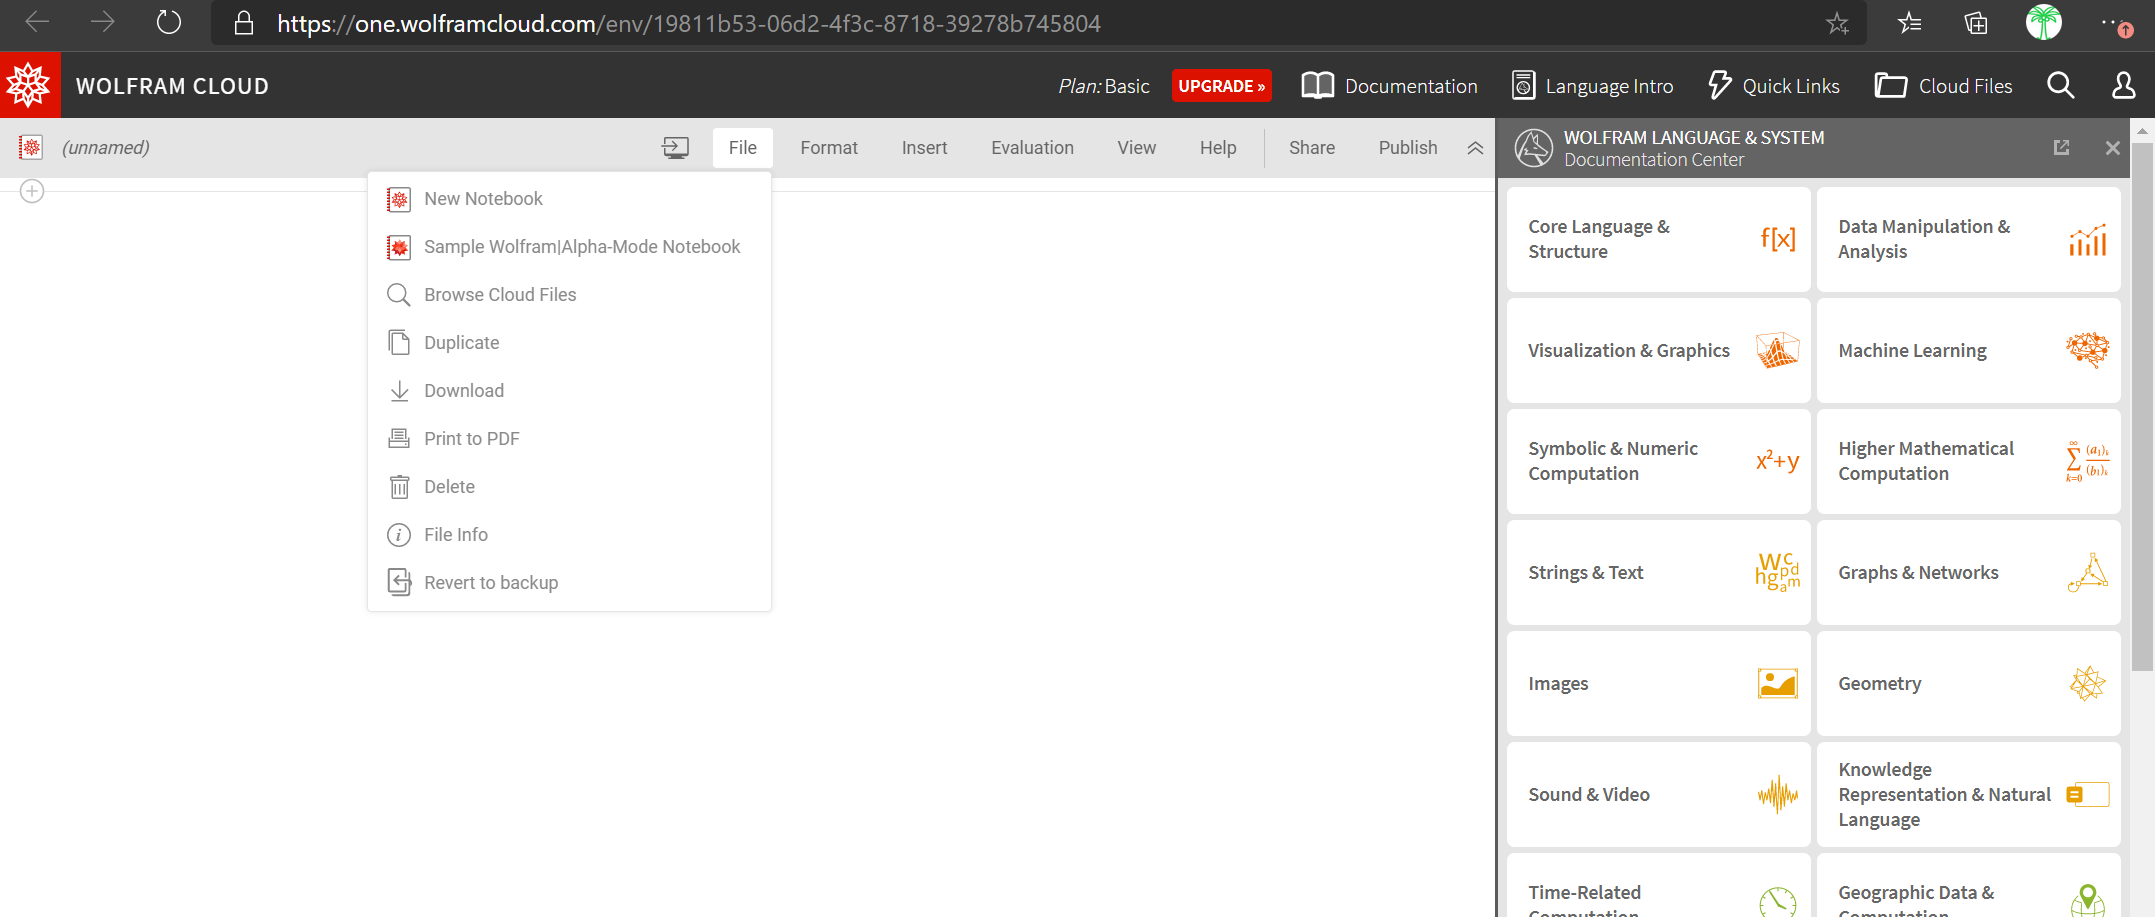
Task: Select Download in File menu
Action: coord(569,391)
